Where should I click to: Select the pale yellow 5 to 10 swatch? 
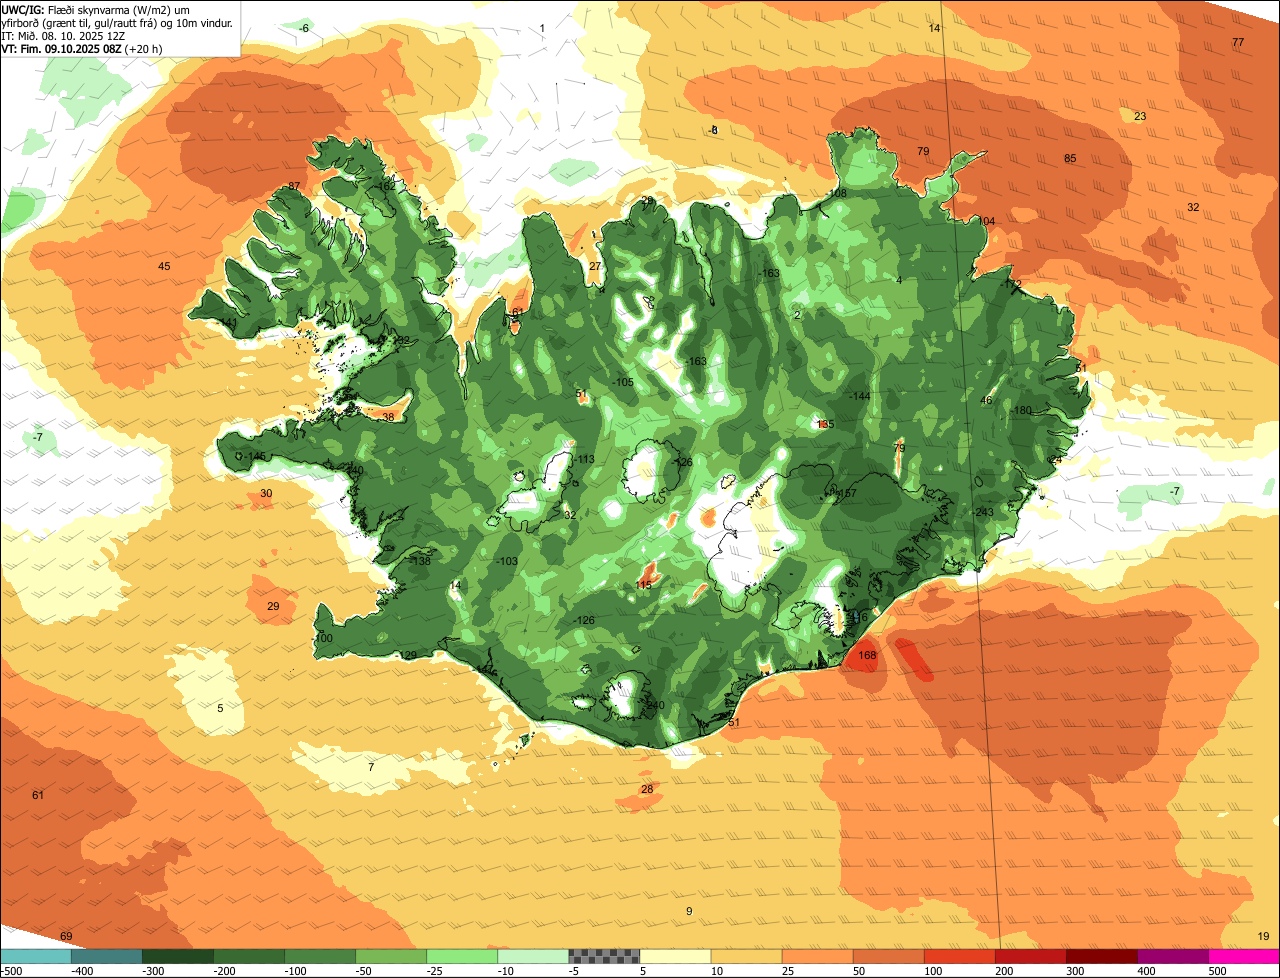click(675, 956)
